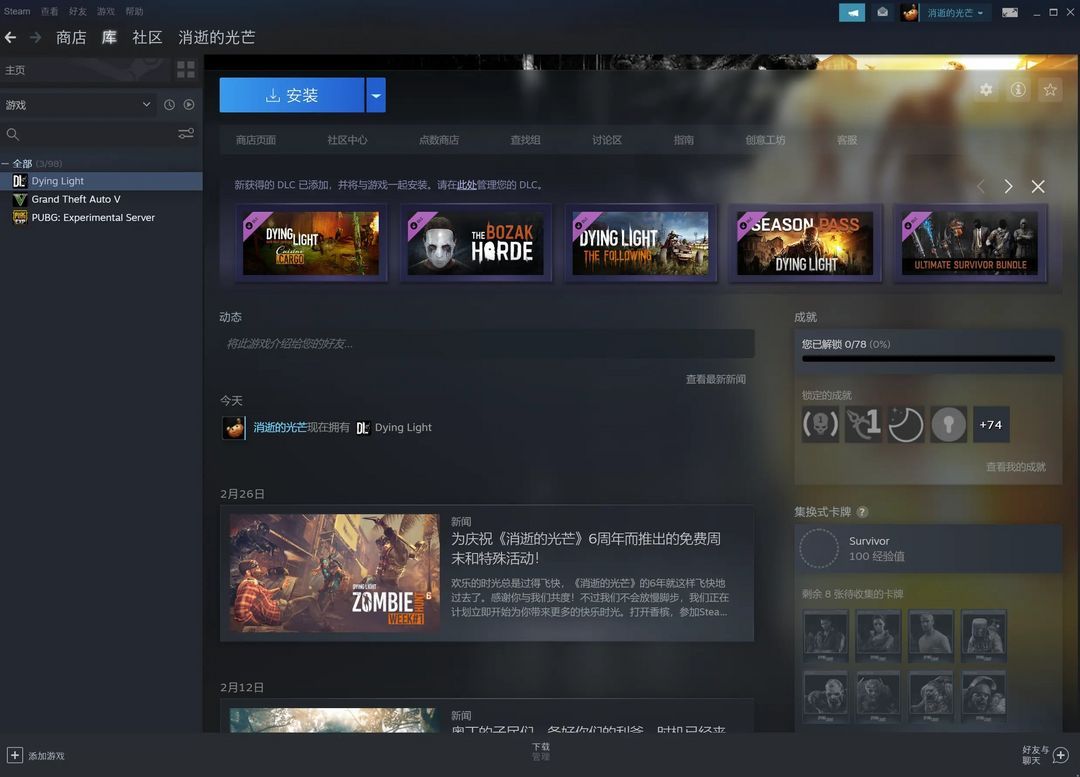This screenshot has height=777, width=1080.
Task: Open the 帮助 menu
Action: coord(134,11)
